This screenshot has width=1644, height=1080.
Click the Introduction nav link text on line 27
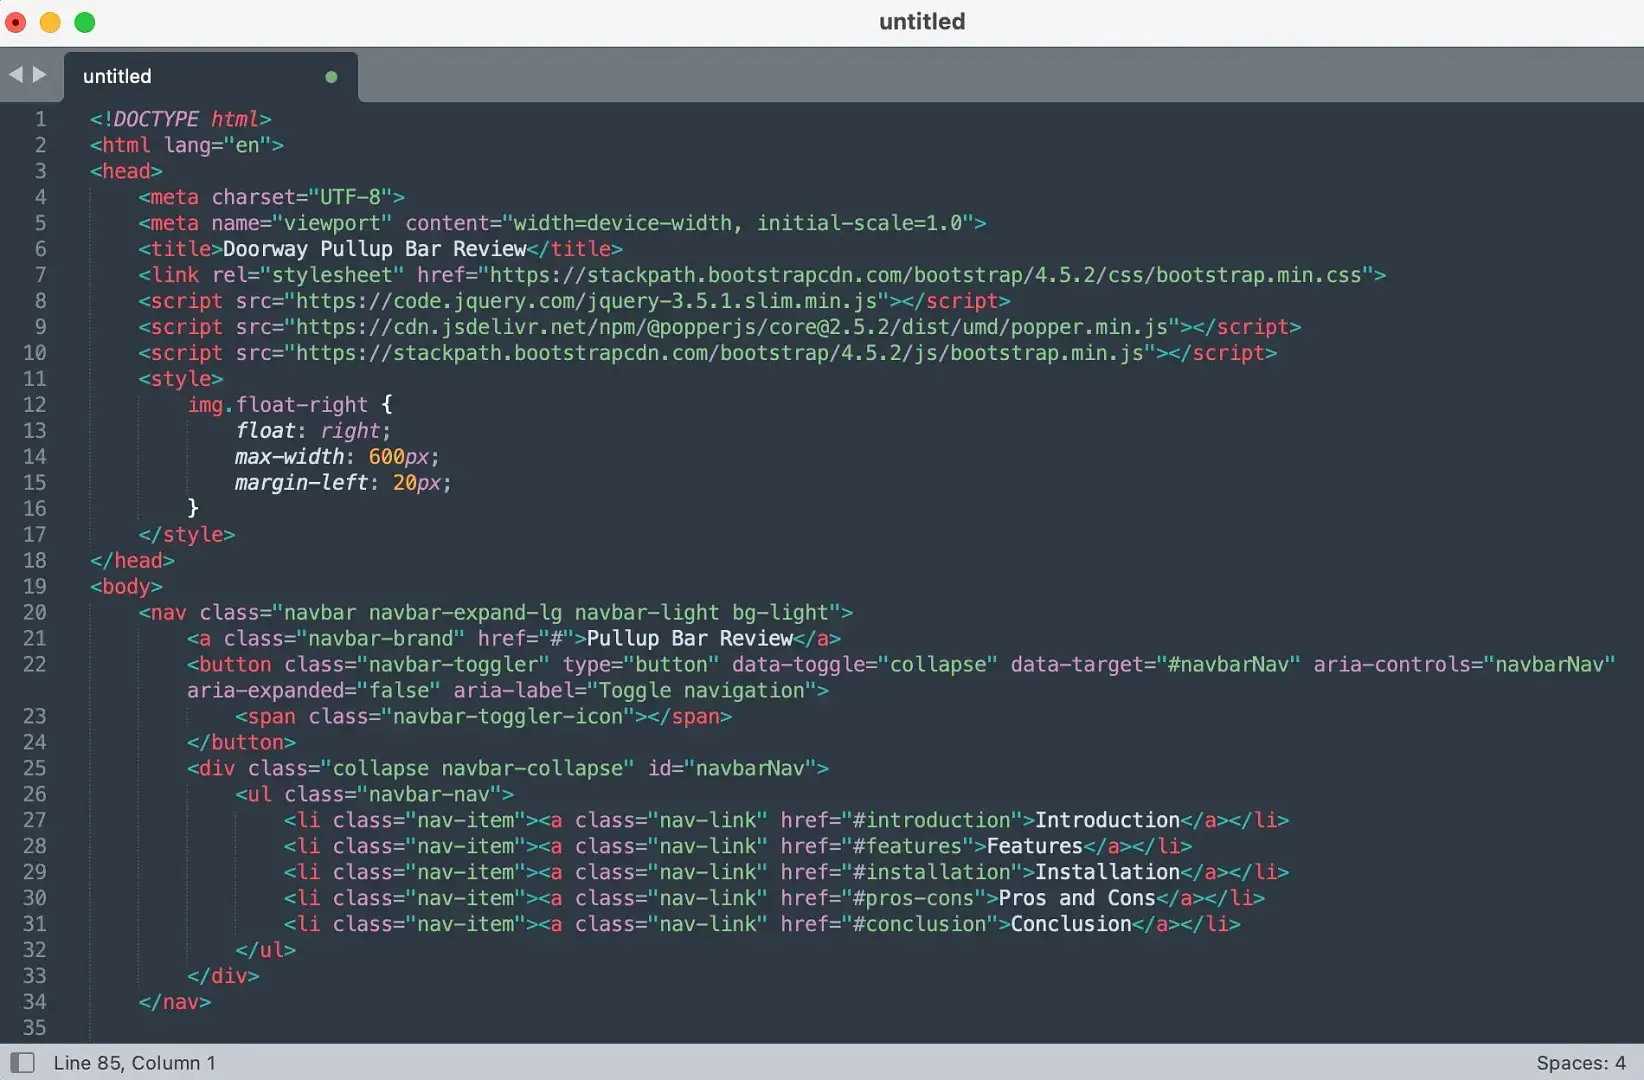tap(1105, 820)
